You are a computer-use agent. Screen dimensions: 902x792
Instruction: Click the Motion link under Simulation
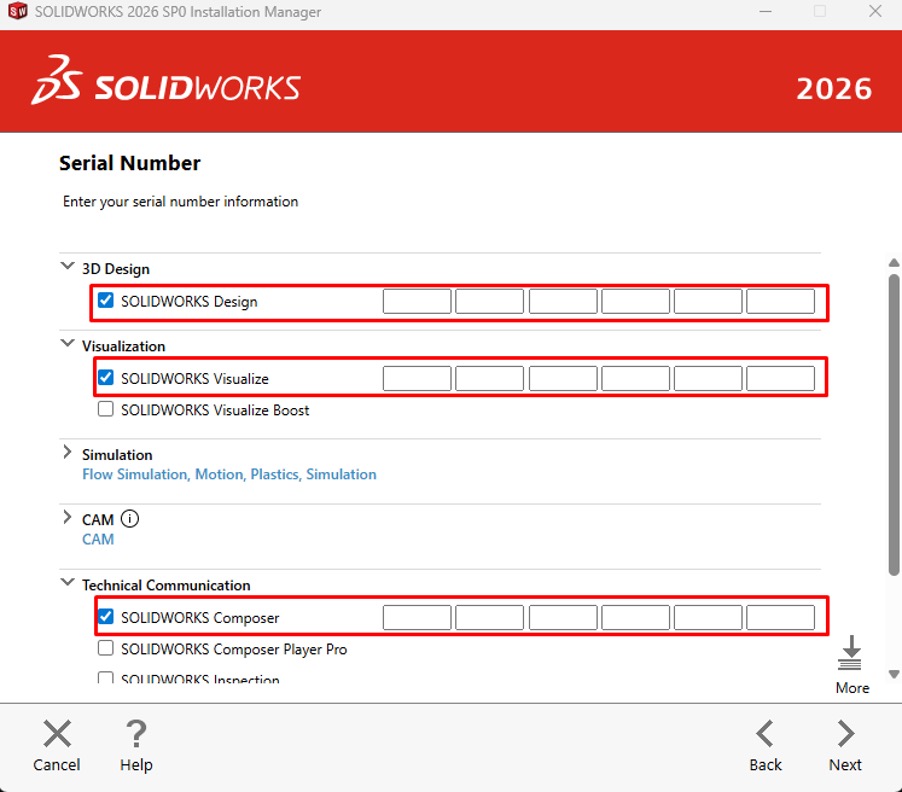tap(219, 475)
